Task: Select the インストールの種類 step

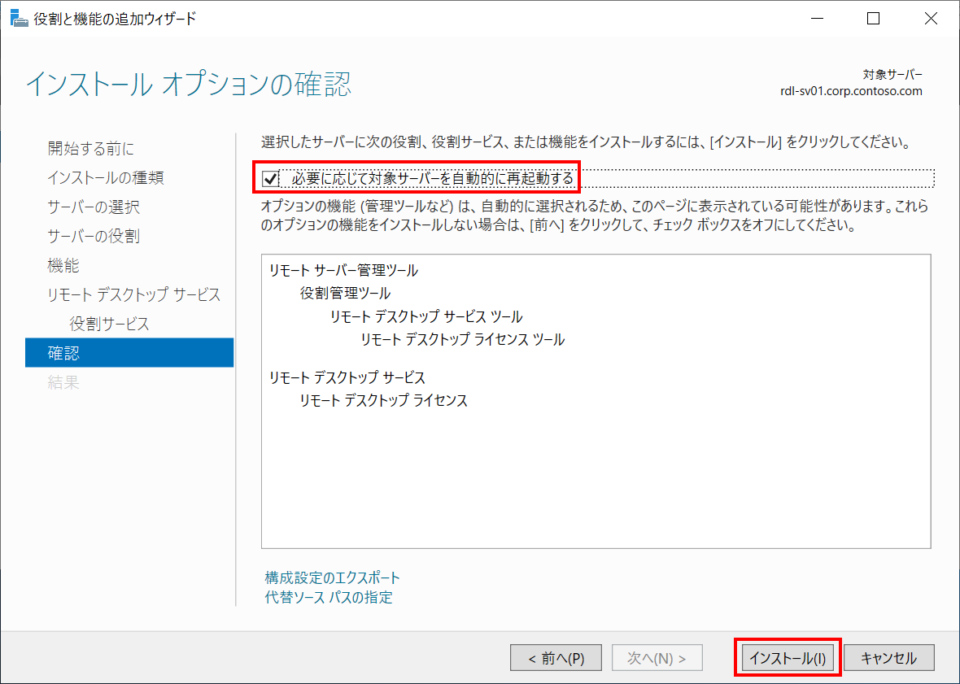Action: (x=105, y=178)
